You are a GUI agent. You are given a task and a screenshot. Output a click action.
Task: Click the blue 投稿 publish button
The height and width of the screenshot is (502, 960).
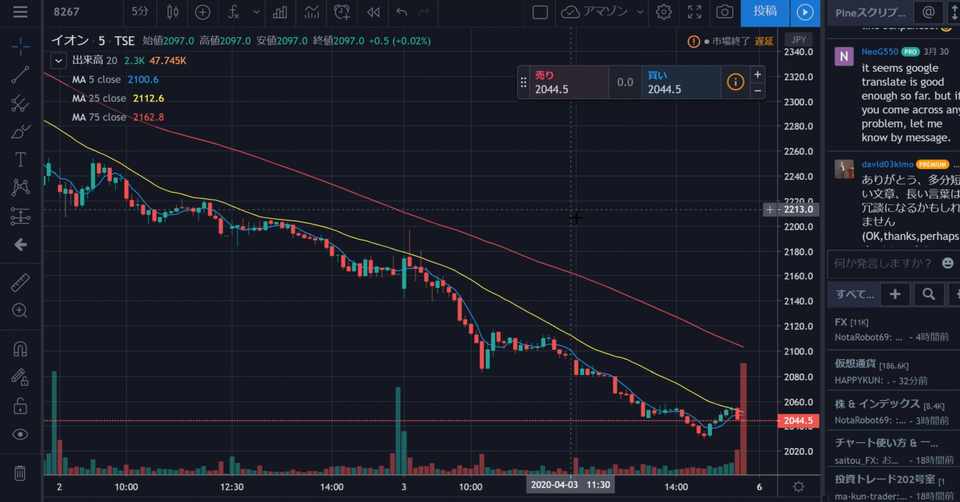tap(765, 12)
